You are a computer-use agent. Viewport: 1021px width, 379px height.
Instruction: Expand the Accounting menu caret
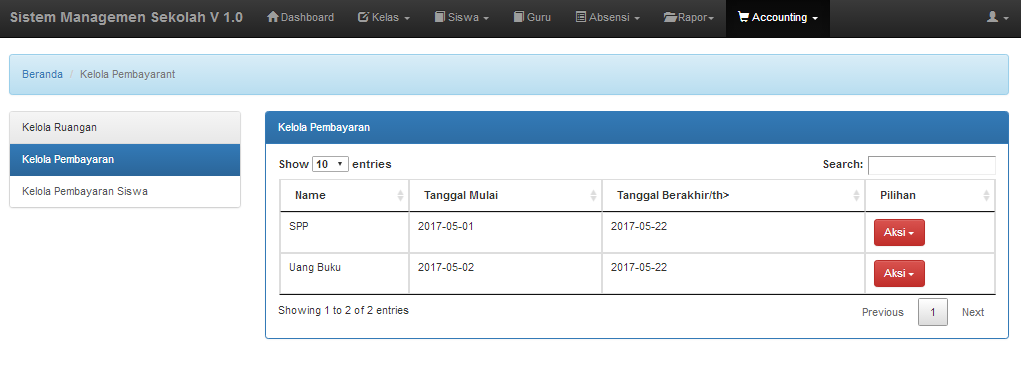pyautogui.click(x=815, y=19)
